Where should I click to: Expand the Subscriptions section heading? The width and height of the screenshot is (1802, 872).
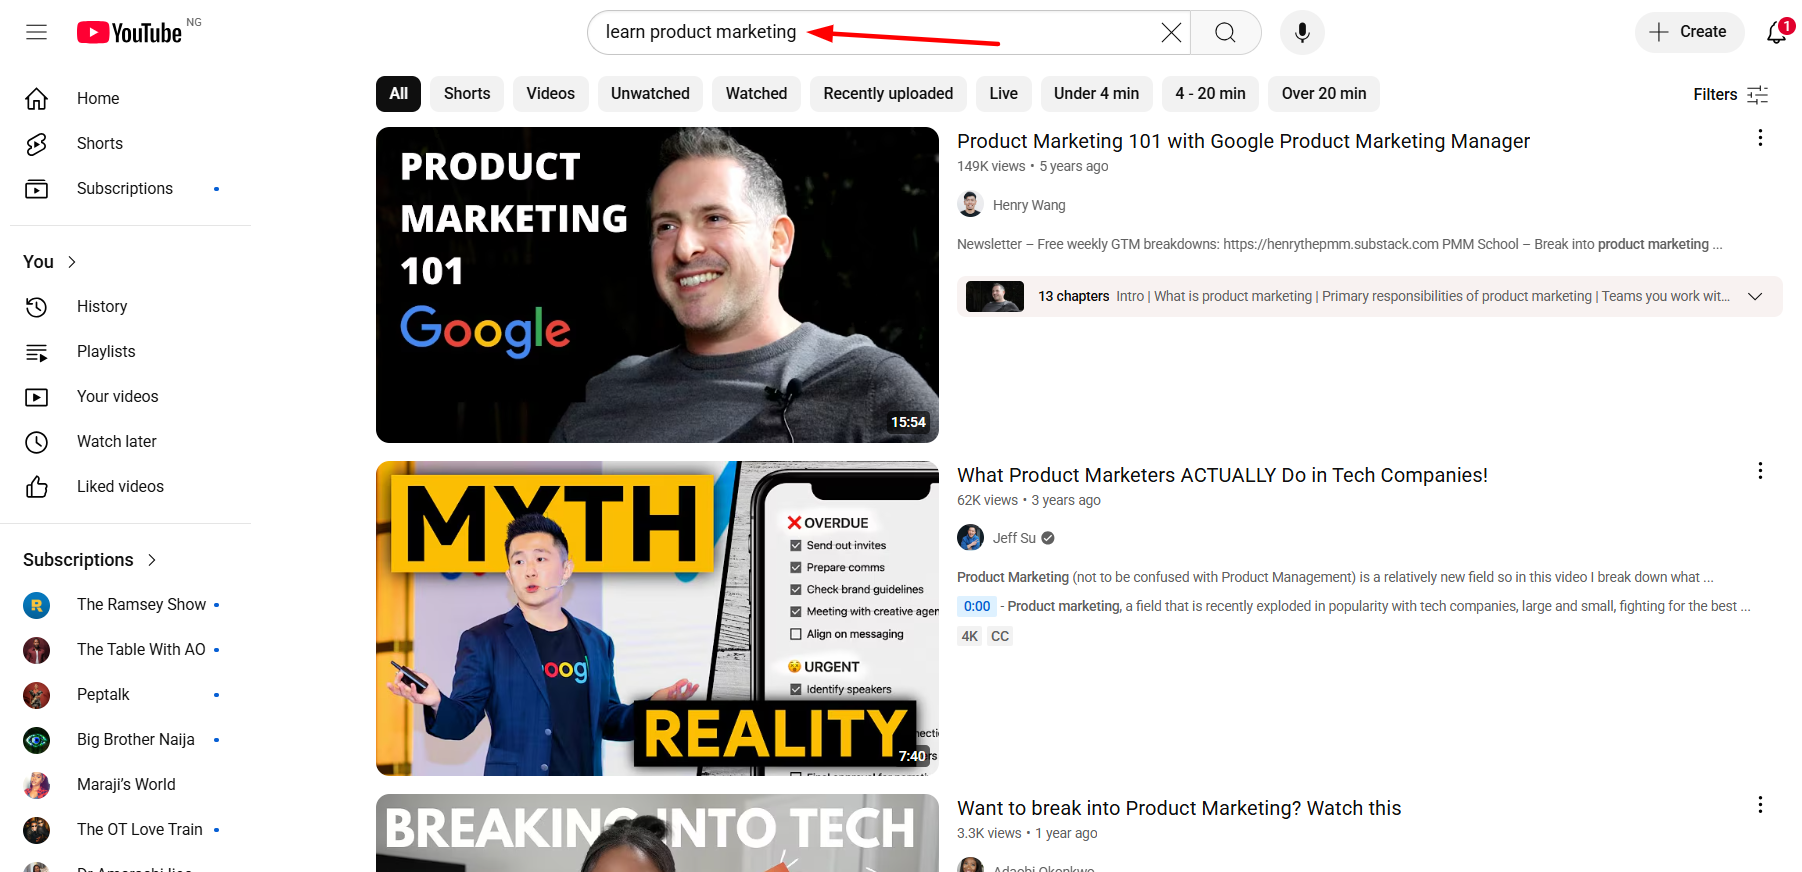tap(90, 560)
